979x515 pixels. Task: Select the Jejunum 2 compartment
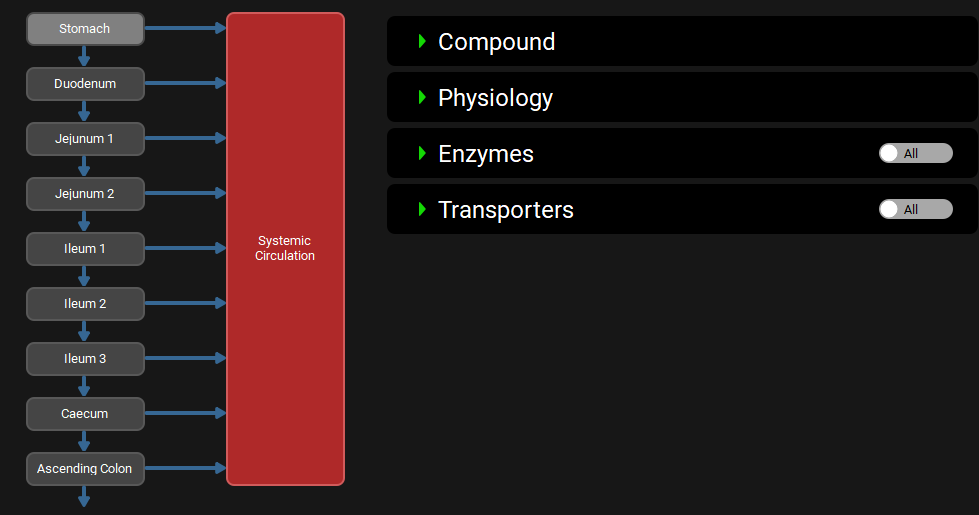85,194
